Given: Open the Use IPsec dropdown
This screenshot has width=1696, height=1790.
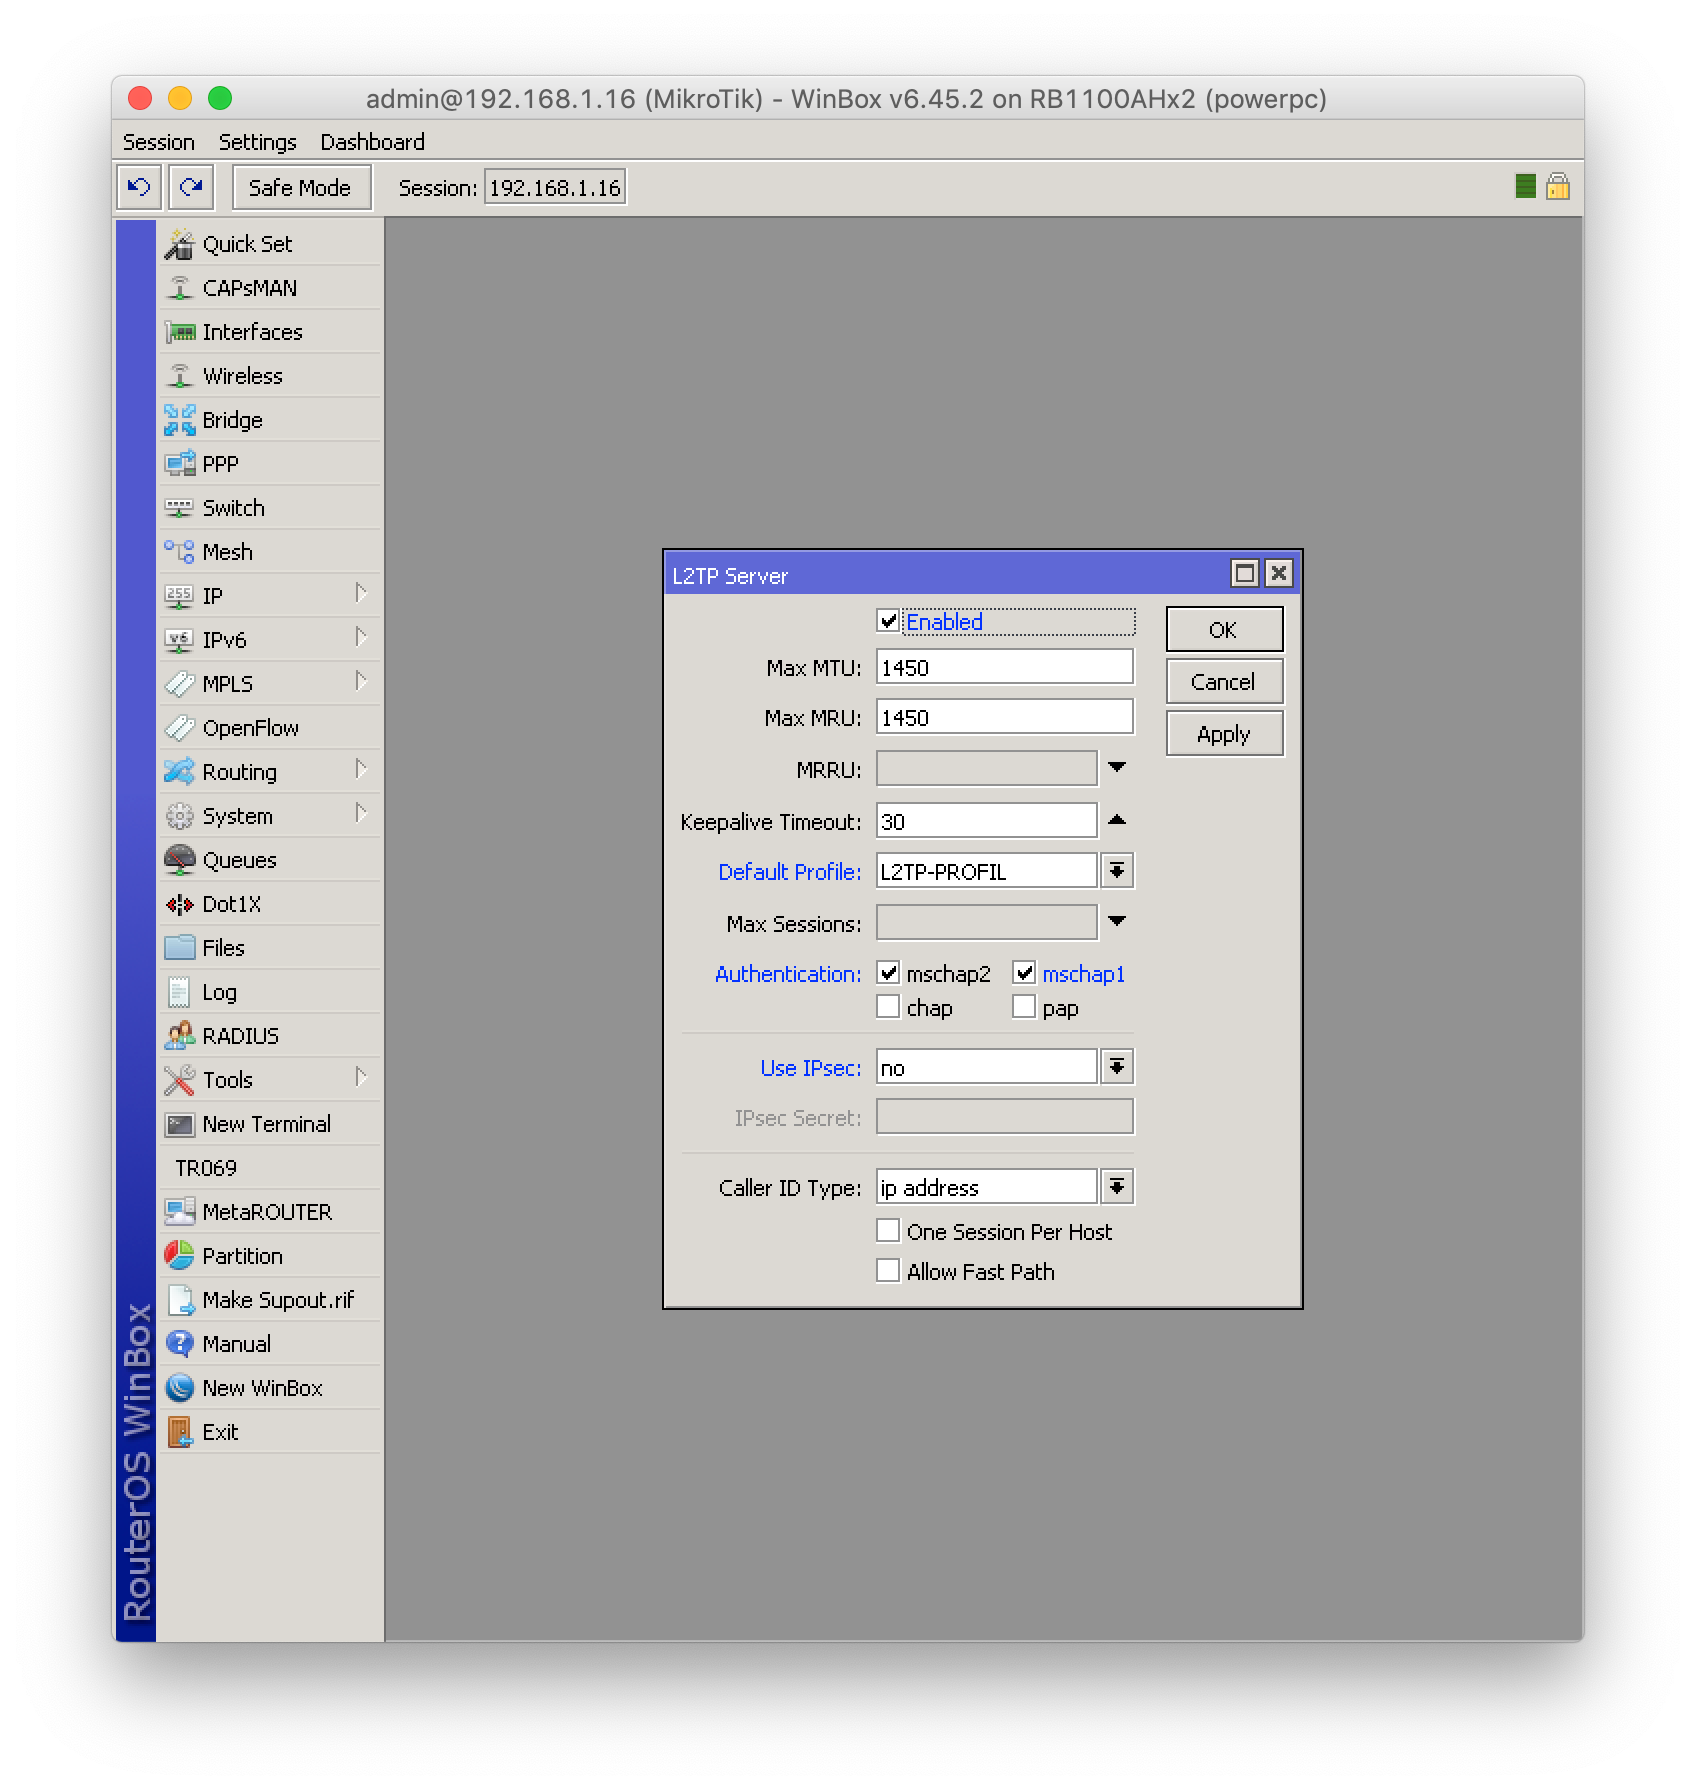Looking at the screenshot, I should point(1117,1067).
